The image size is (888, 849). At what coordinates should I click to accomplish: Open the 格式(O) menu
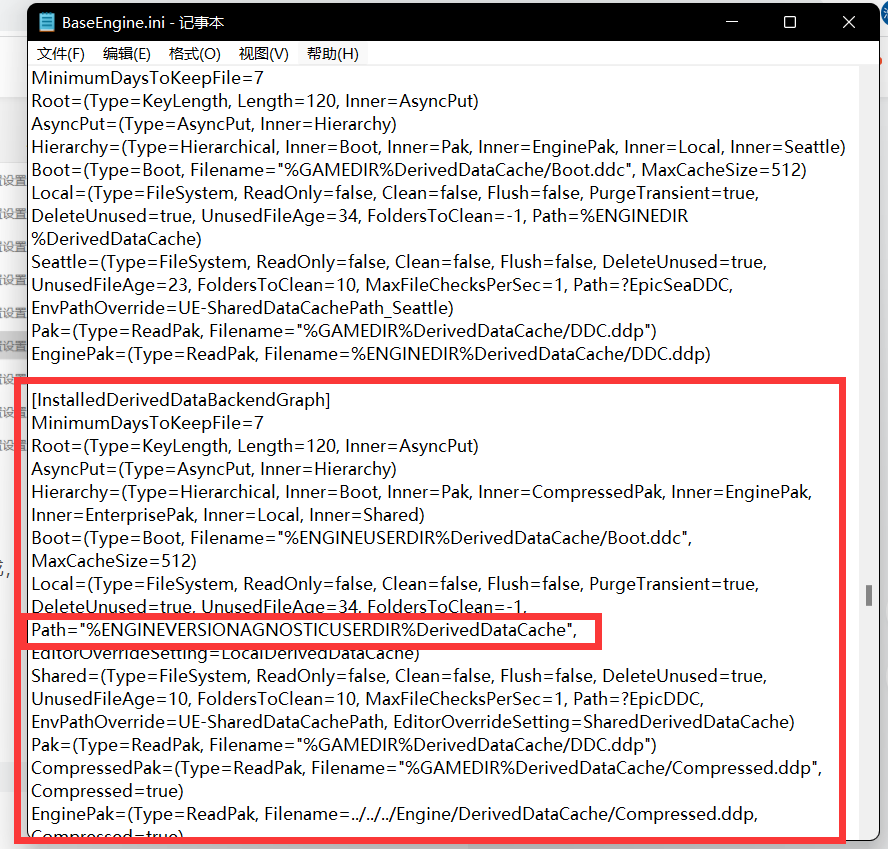(194, 54)
